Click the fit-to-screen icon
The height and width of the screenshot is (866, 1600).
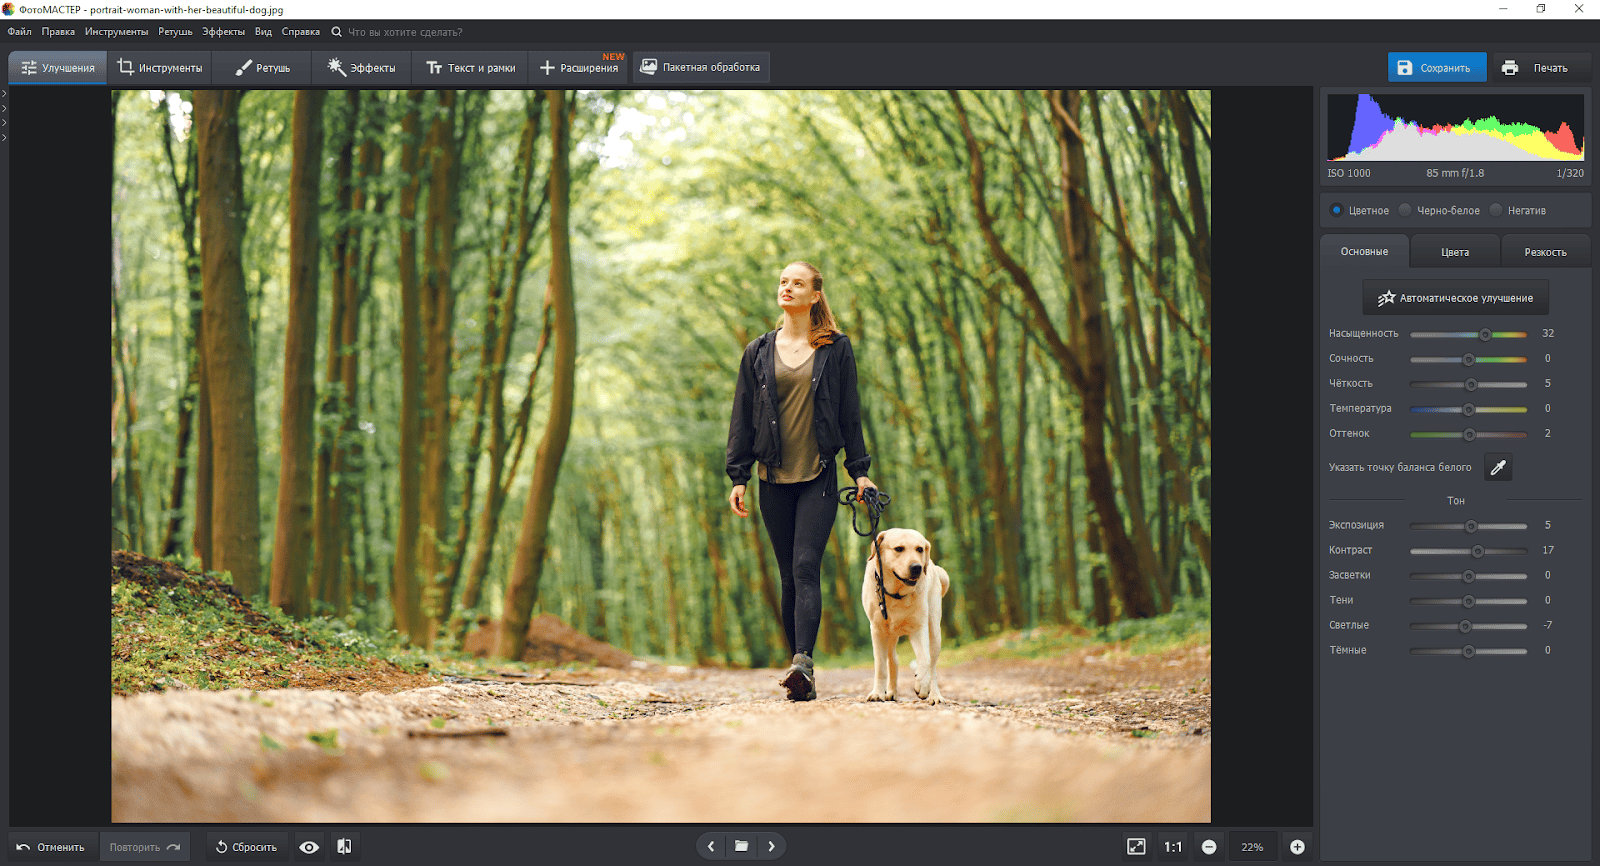(x=1136, y=847)
